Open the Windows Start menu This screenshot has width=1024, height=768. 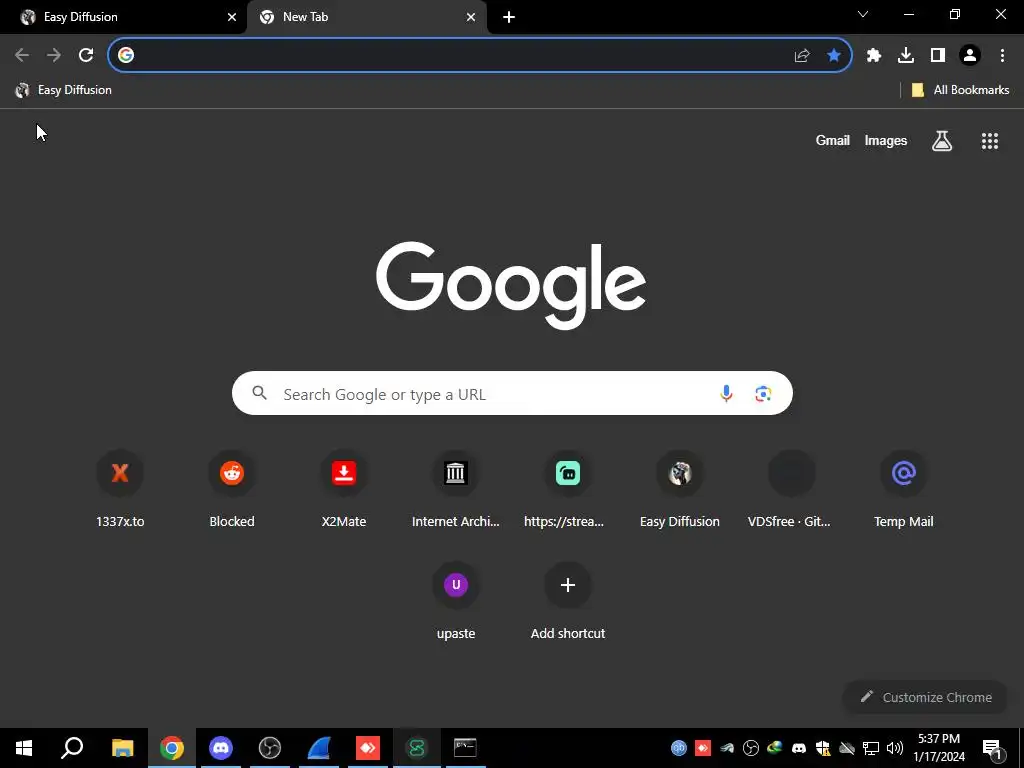[x=24, y=748]
